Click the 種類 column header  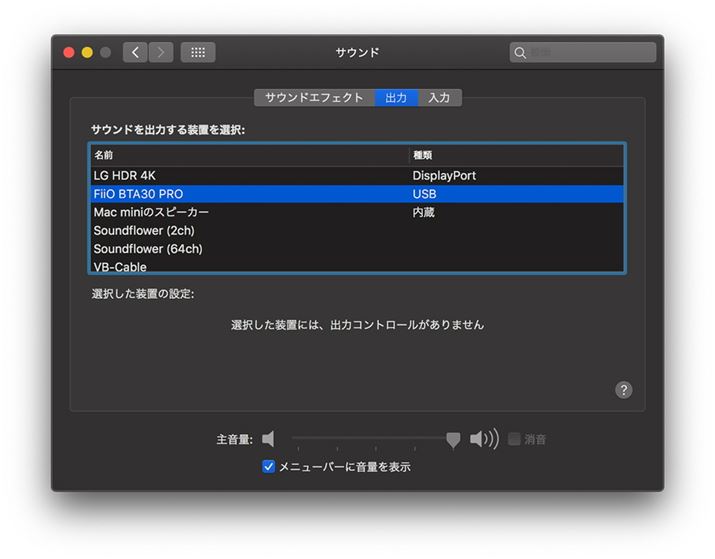click(x=516, y=155)
